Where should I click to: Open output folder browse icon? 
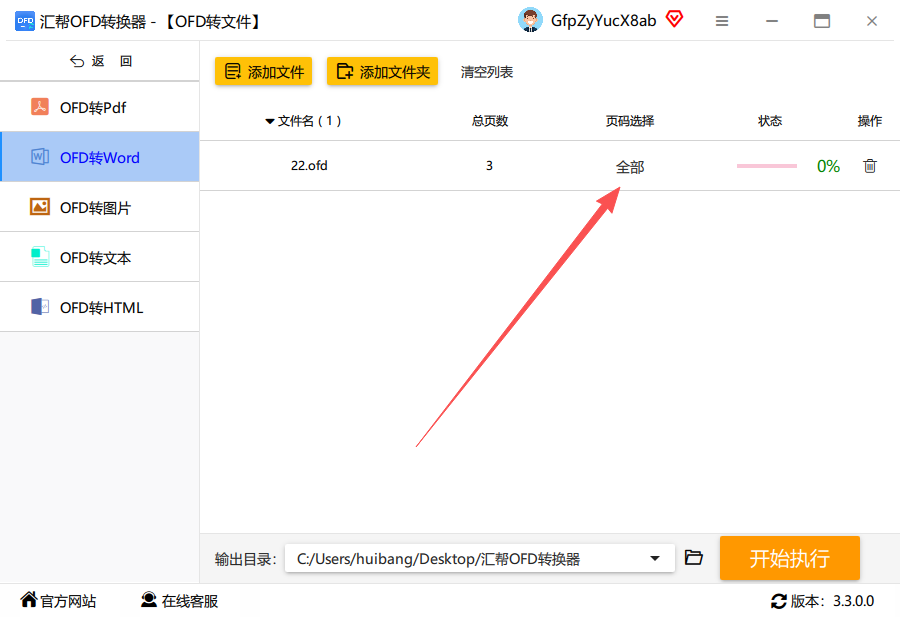point(693,557)
